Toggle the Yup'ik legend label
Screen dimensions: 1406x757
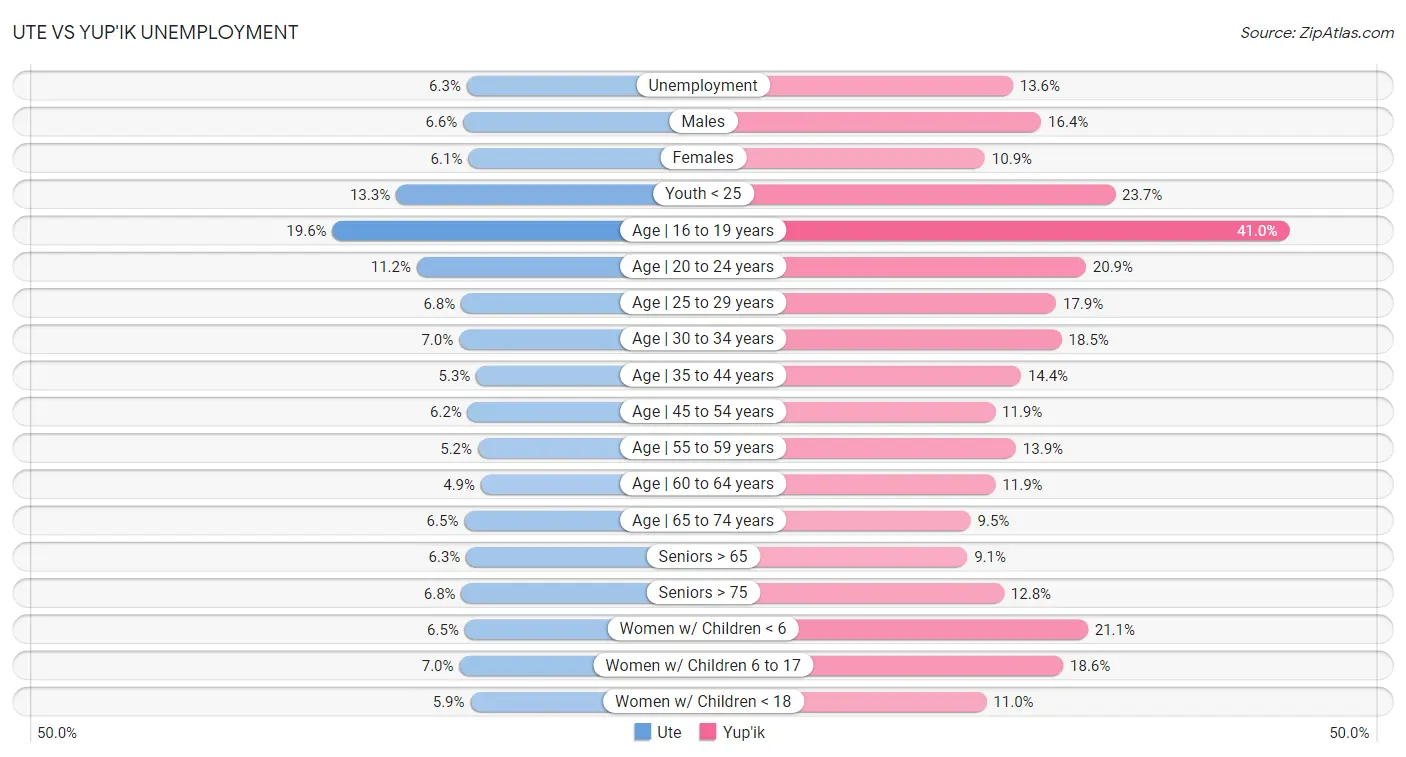tap(744, 732)
